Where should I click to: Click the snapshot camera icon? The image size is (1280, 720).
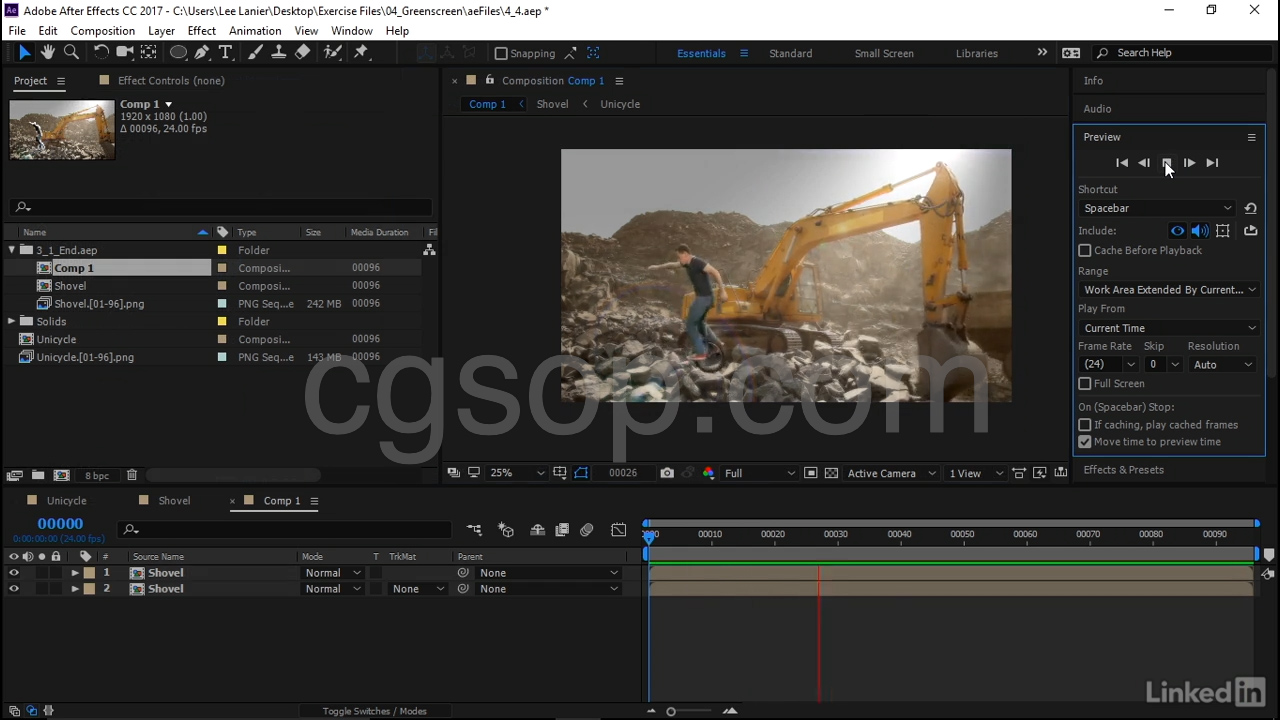click(667, 473)
